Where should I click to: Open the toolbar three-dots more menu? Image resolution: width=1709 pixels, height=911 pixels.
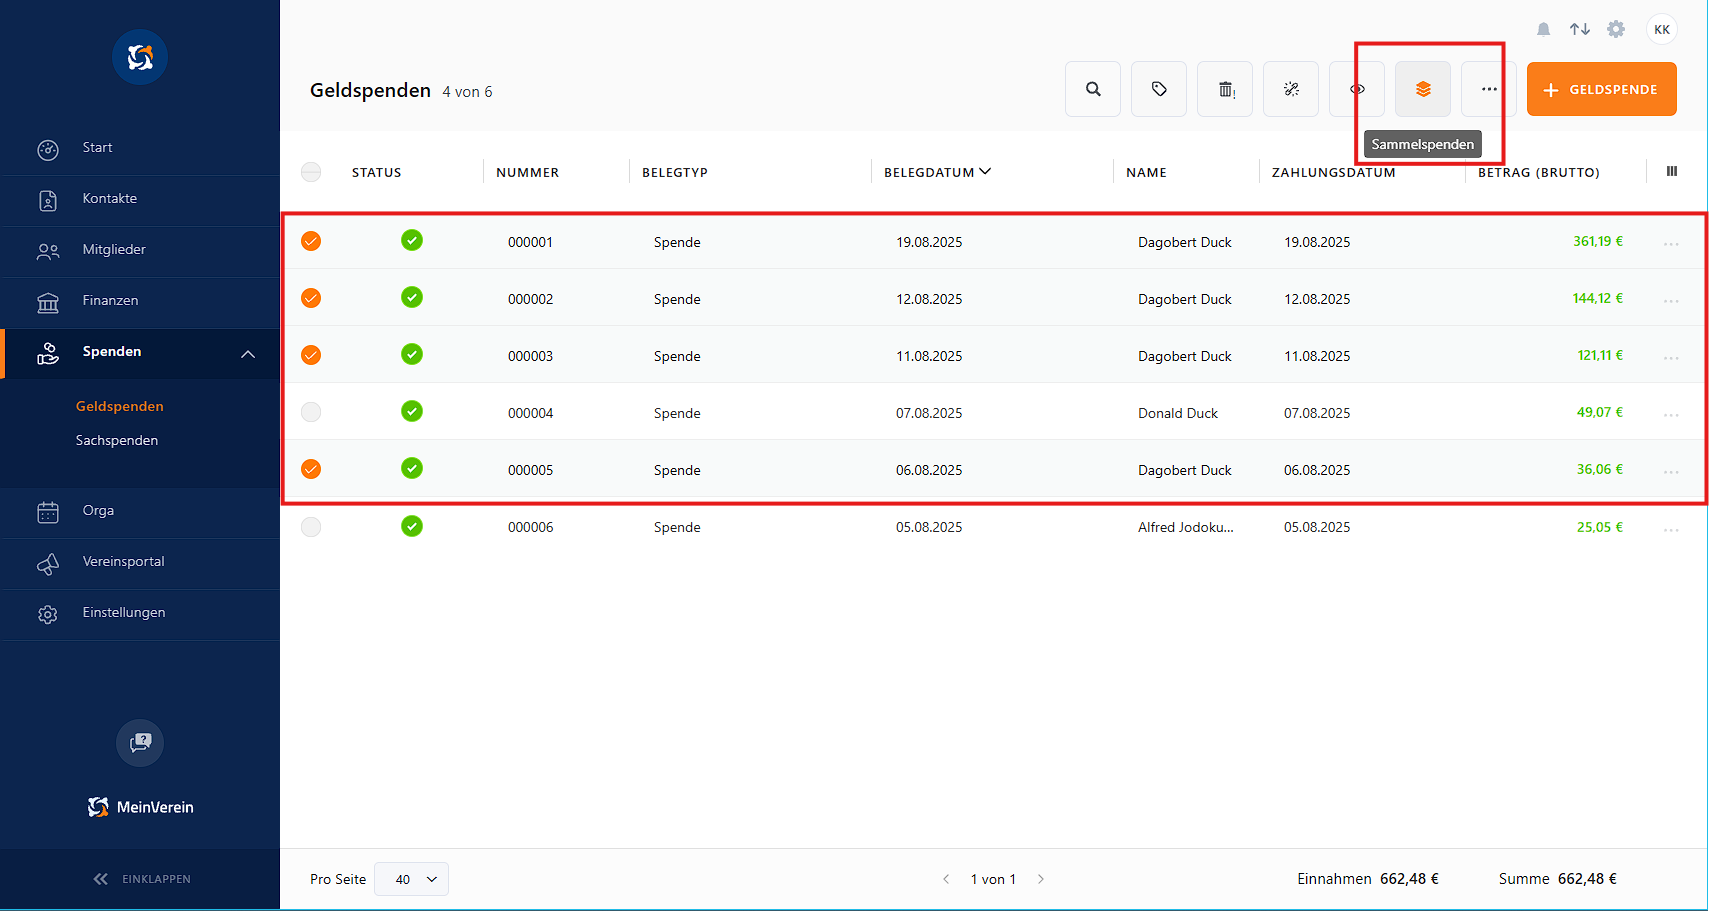(x=1489, y=89)
